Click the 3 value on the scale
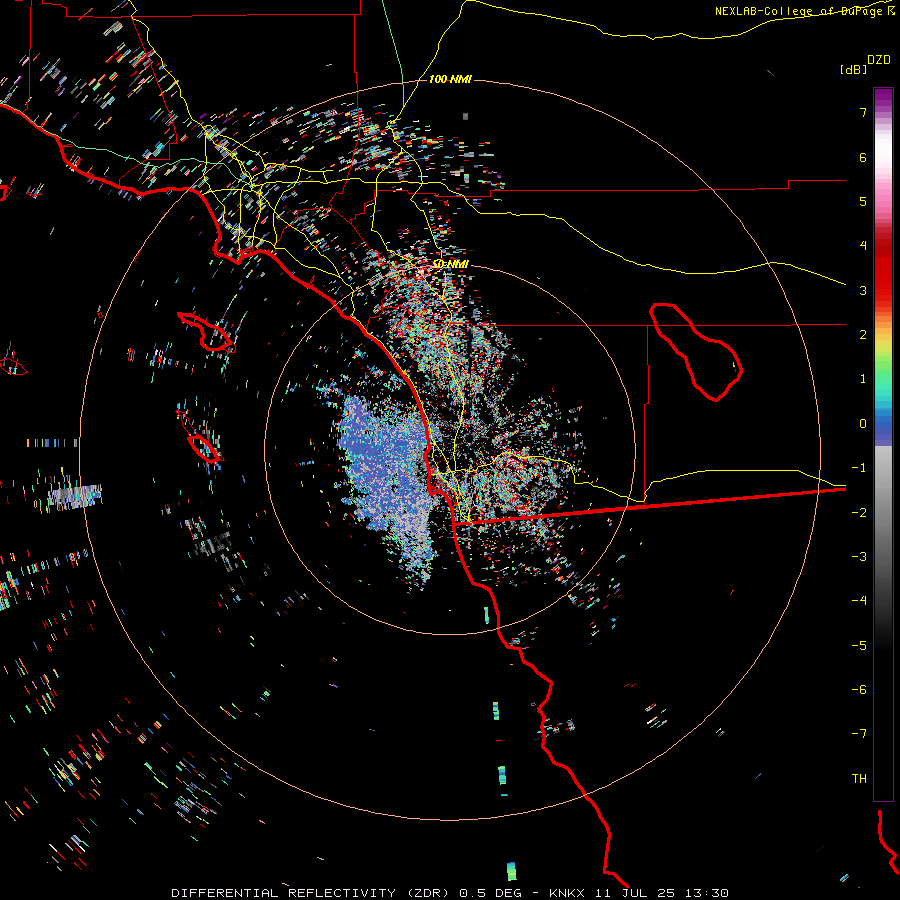 click(863, 290)
